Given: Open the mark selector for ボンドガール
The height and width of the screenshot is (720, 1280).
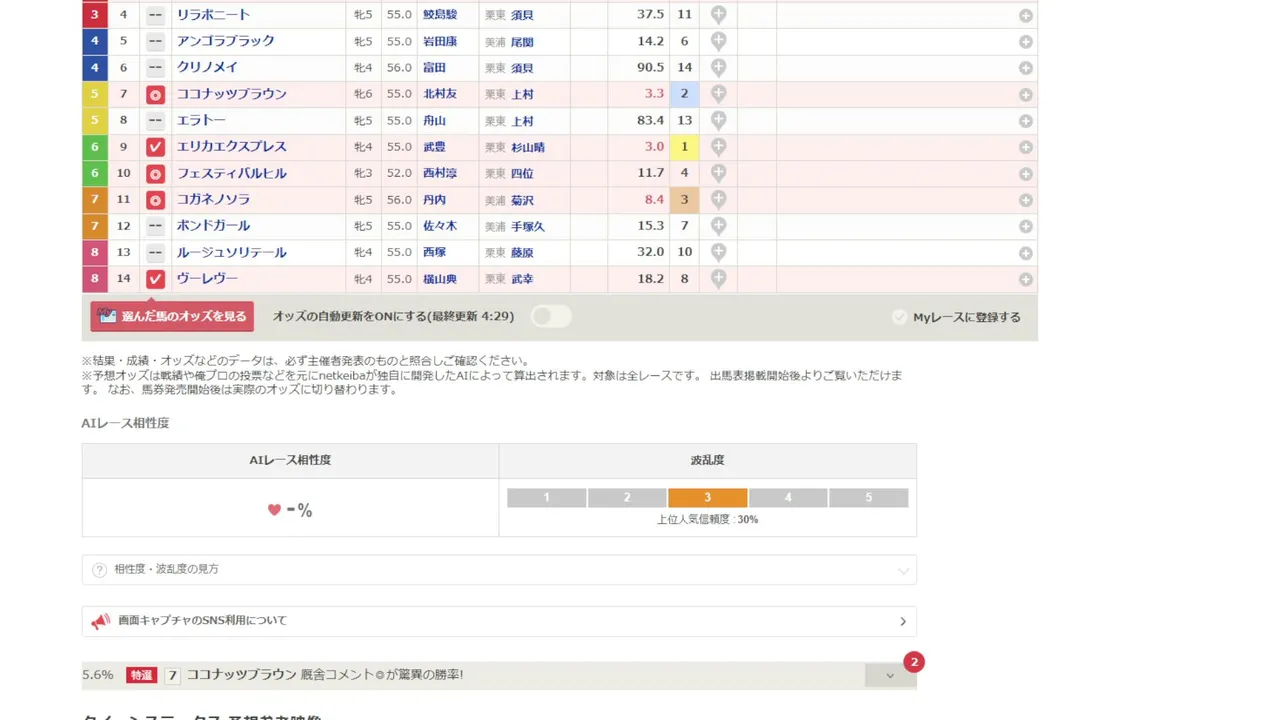Looking at the screenshot, I should (155, 226).
